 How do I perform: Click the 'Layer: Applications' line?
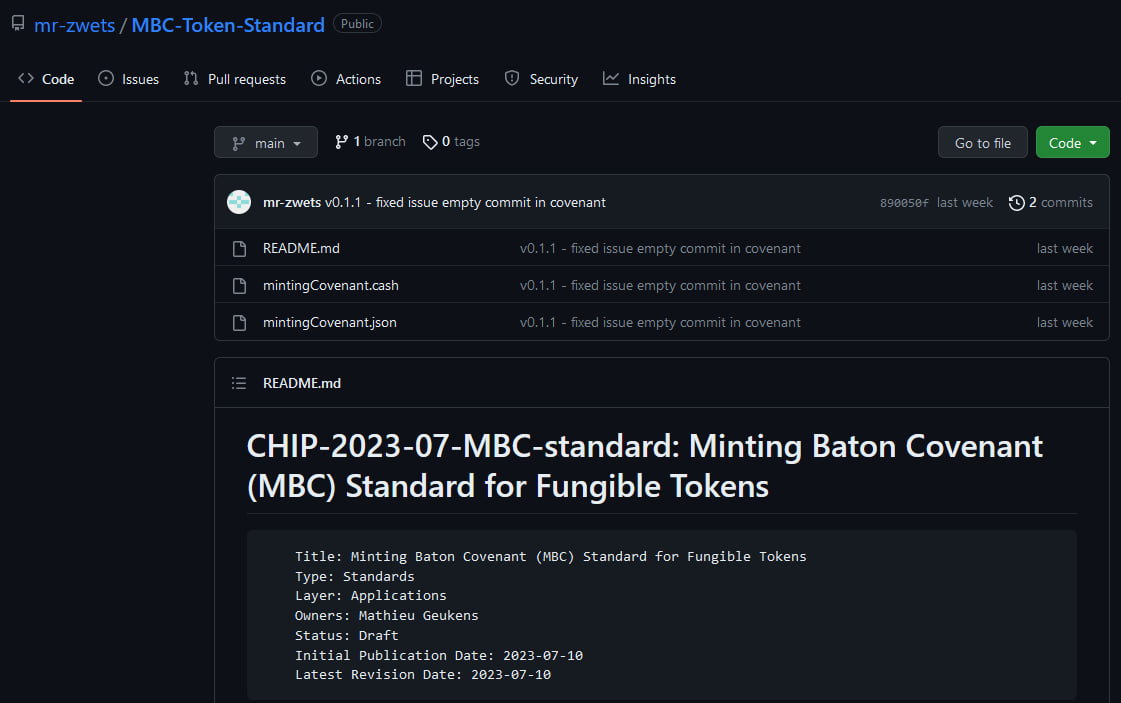[x=370, y=595]
